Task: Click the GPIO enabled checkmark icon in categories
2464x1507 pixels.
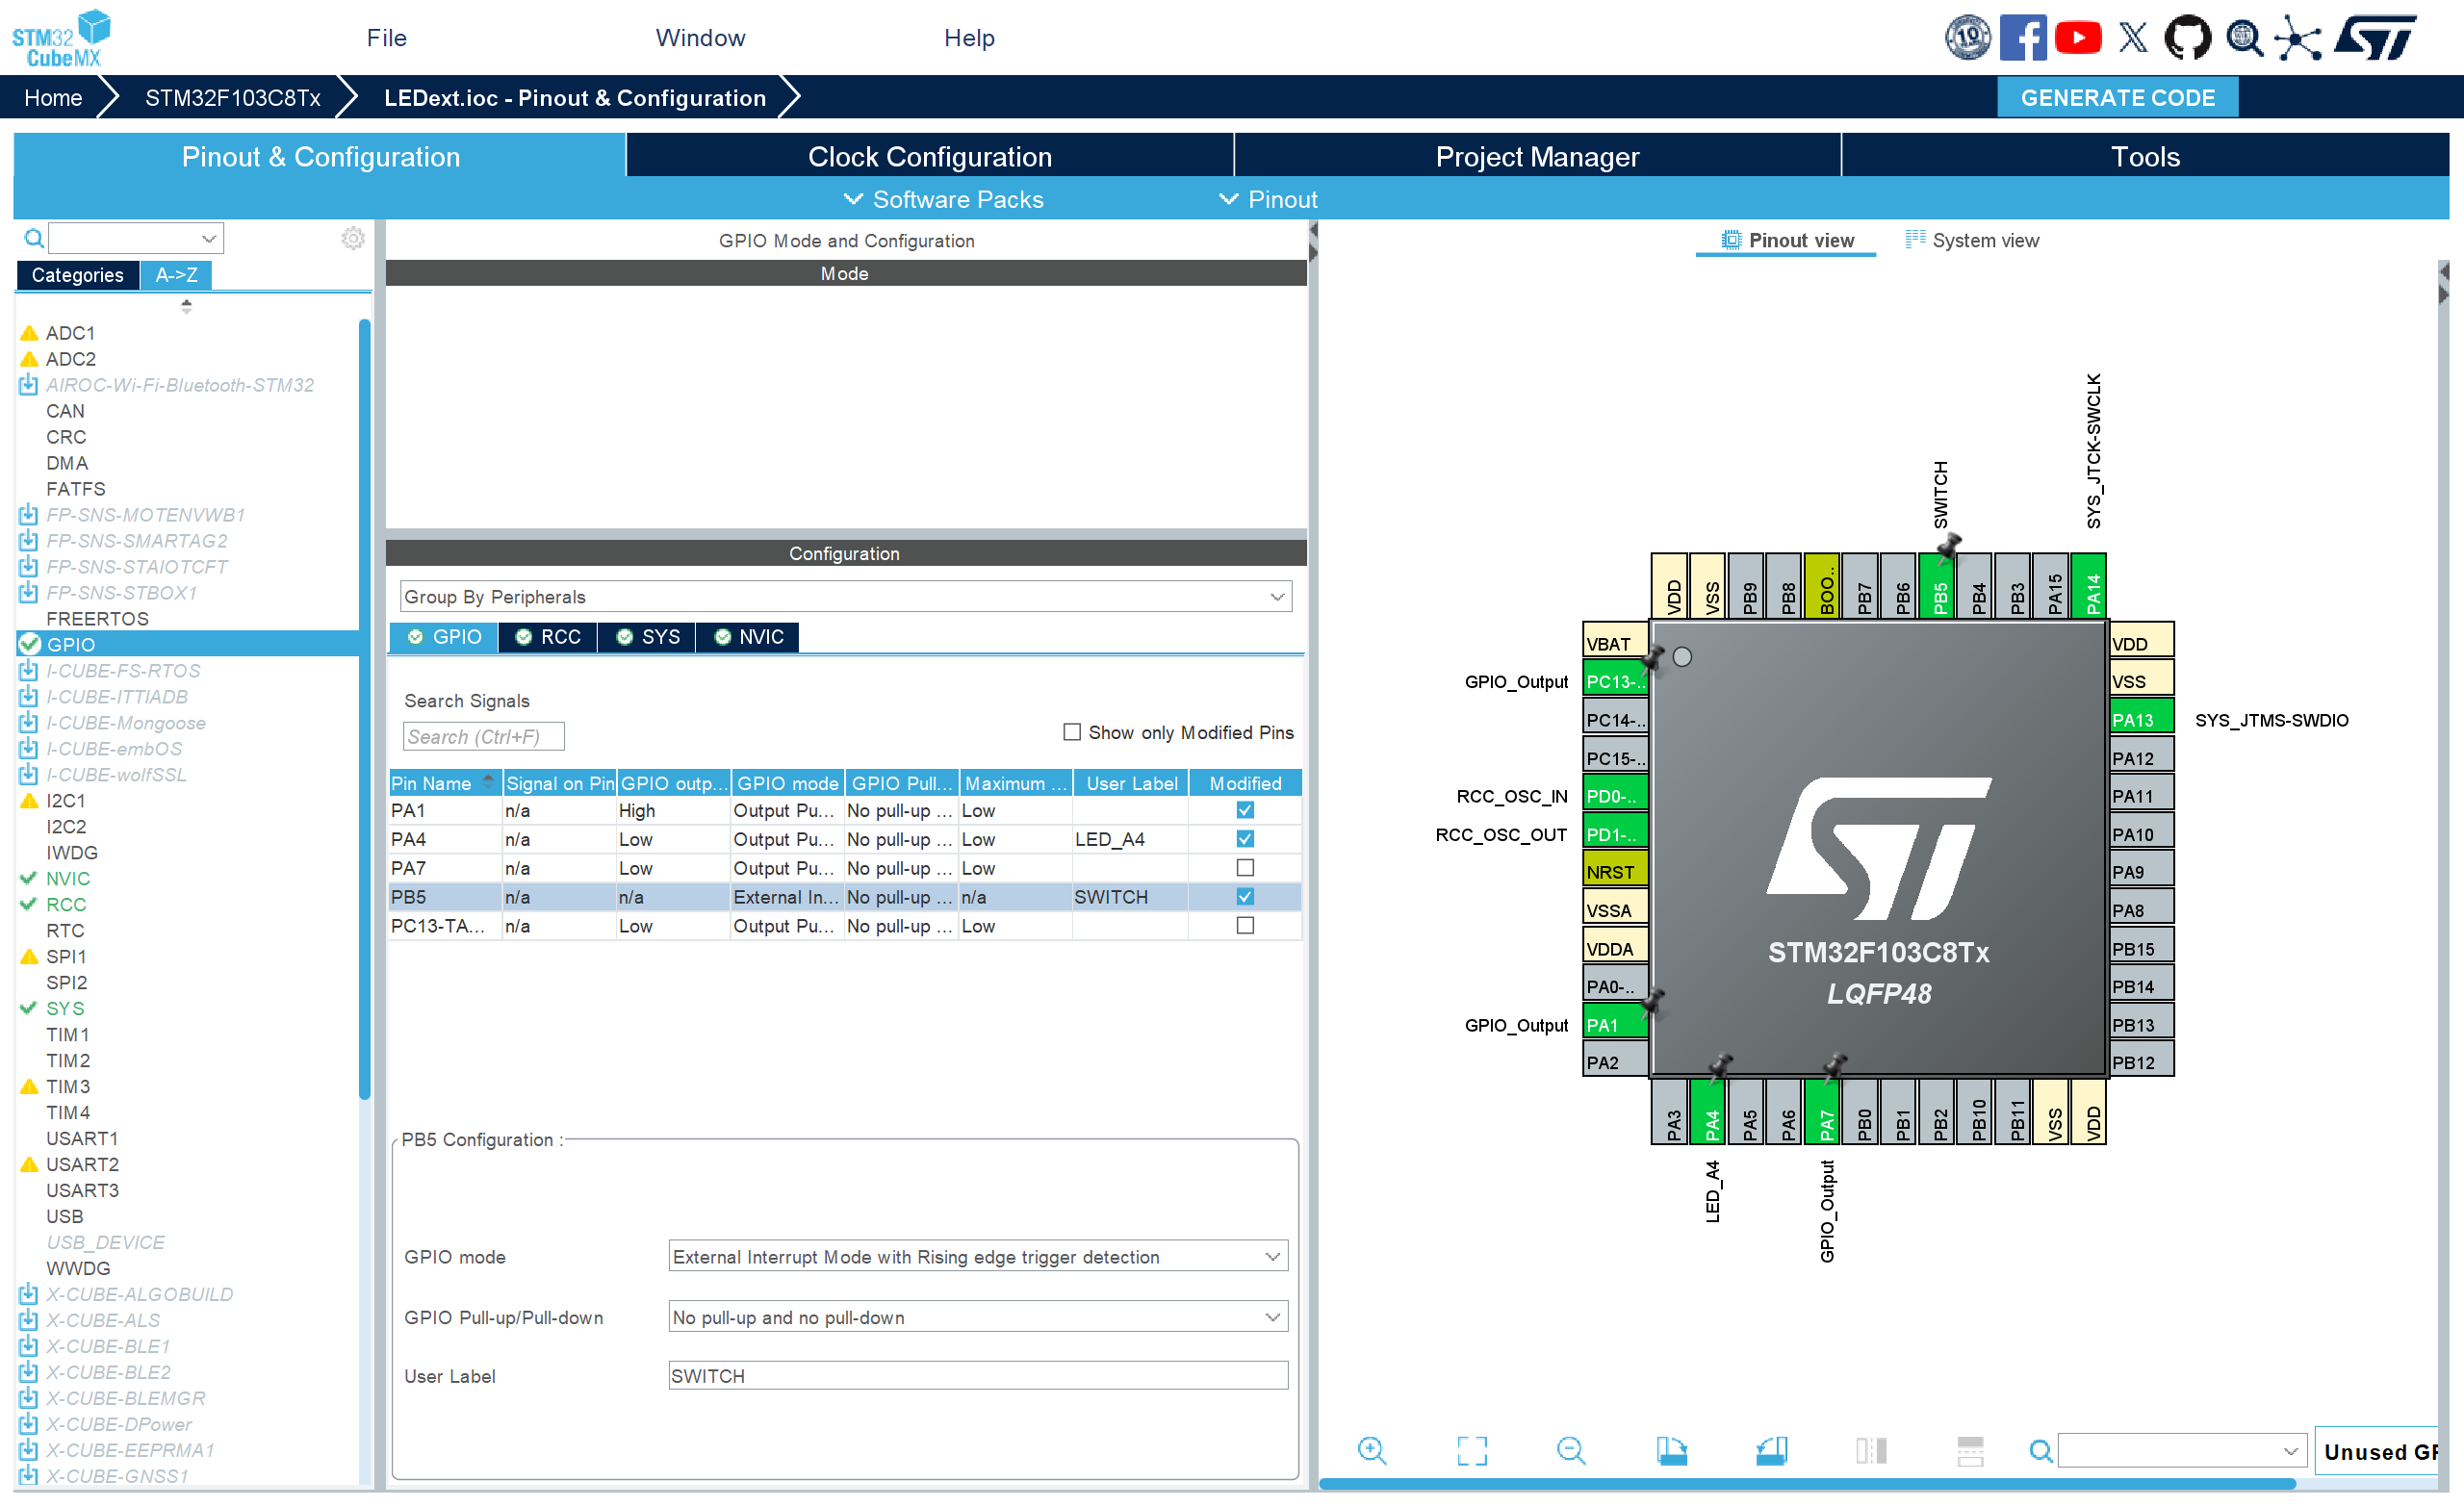Action: point(30,644)
